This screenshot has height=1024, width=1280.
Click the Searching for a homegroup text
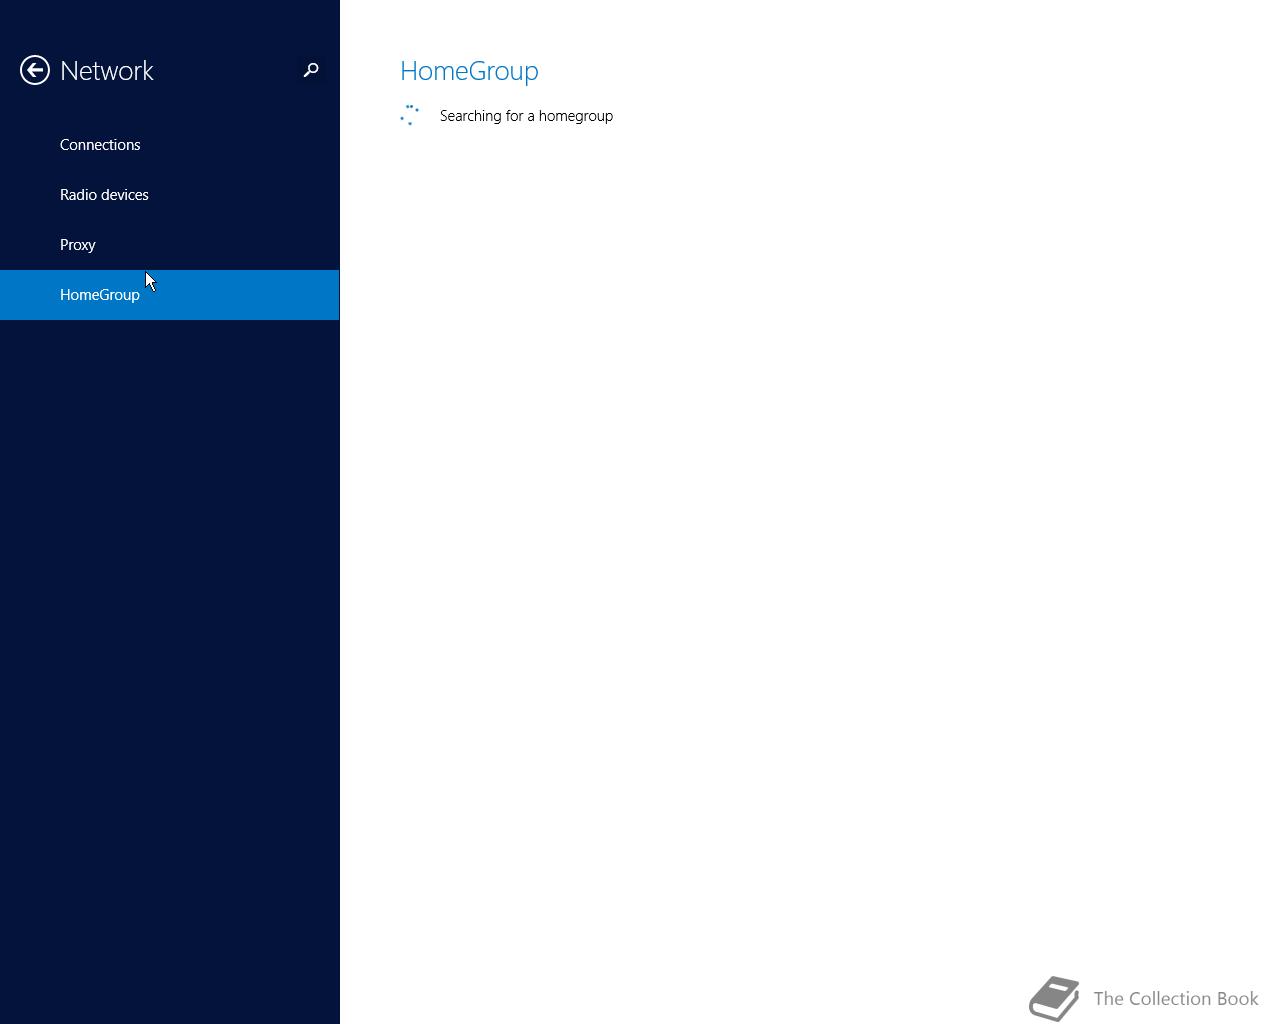(x=526, y=116)
